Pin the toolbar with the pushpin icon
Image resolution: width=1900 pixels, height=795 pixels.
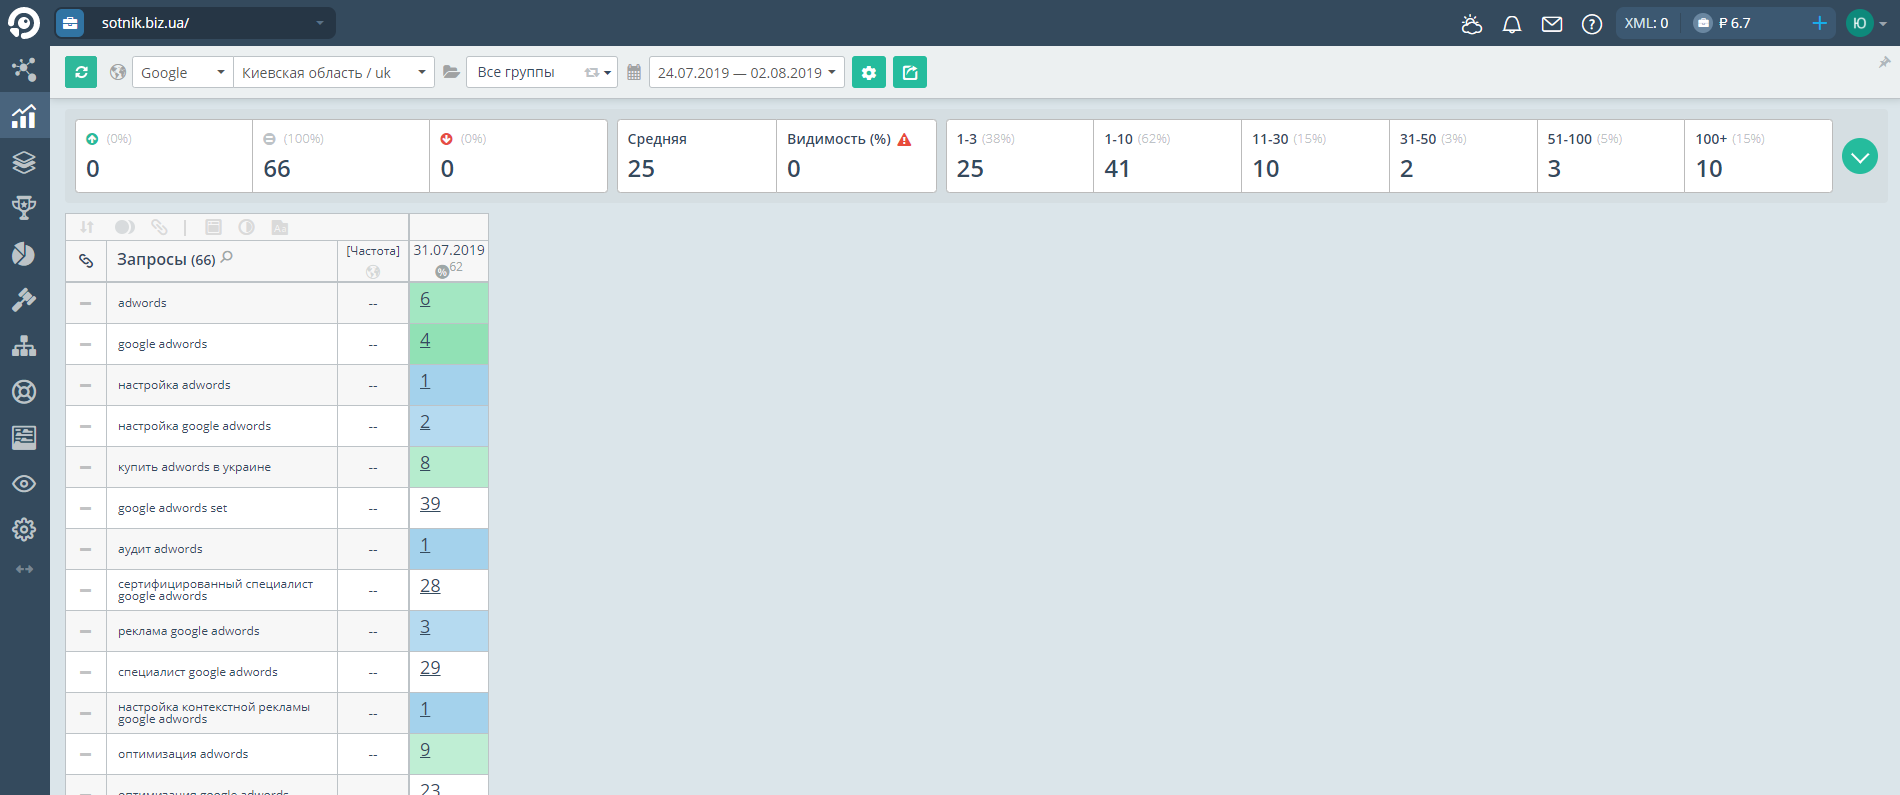click(1884, 62)
